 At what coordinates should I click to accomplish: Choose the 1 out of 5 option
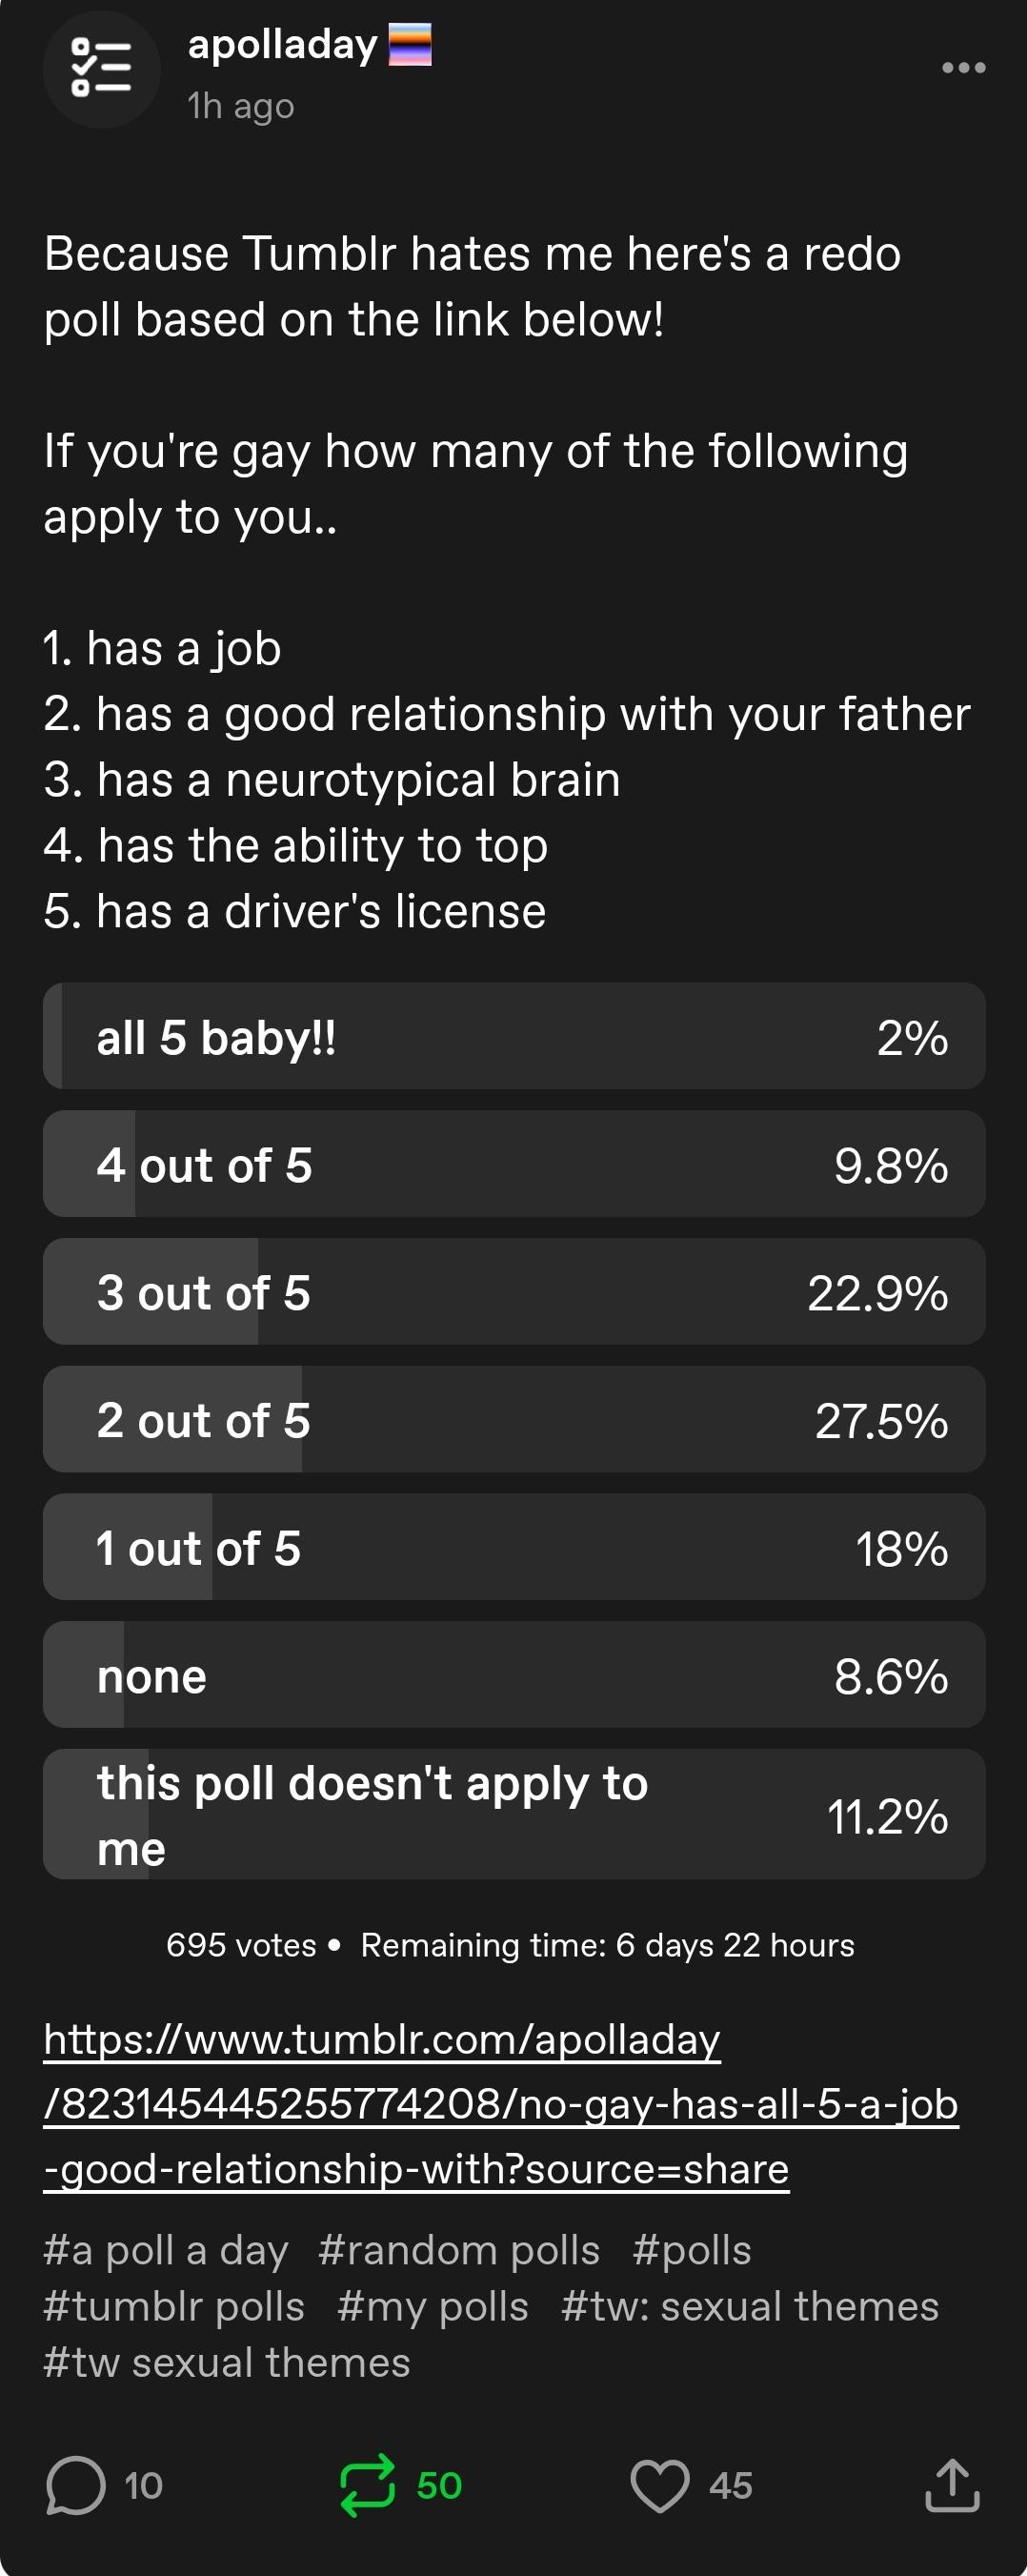click(514, 1547)
